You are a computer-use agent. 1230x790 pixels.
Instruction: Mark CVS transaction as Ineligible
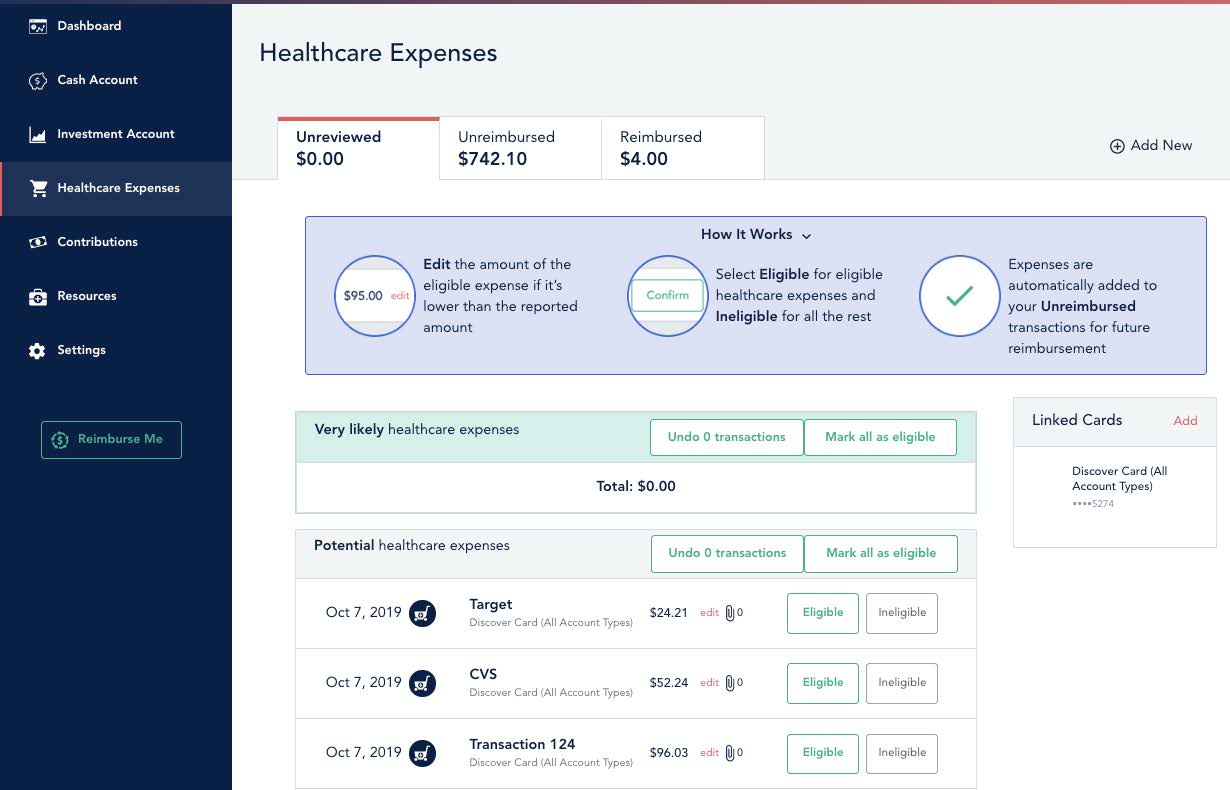click(x=901, y=683)
